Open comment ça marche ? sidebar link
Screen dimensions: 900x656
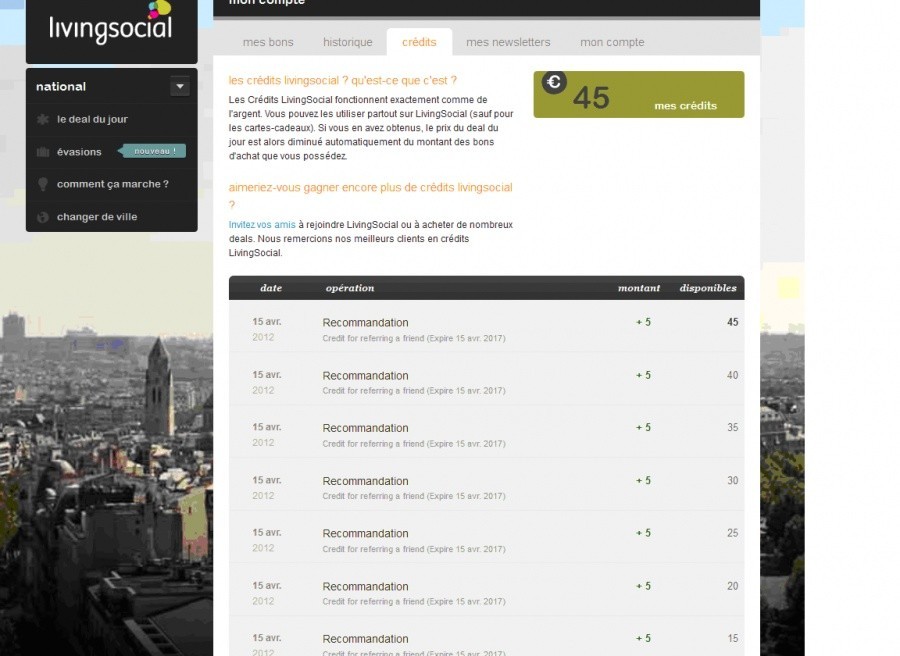click(112, 184)
